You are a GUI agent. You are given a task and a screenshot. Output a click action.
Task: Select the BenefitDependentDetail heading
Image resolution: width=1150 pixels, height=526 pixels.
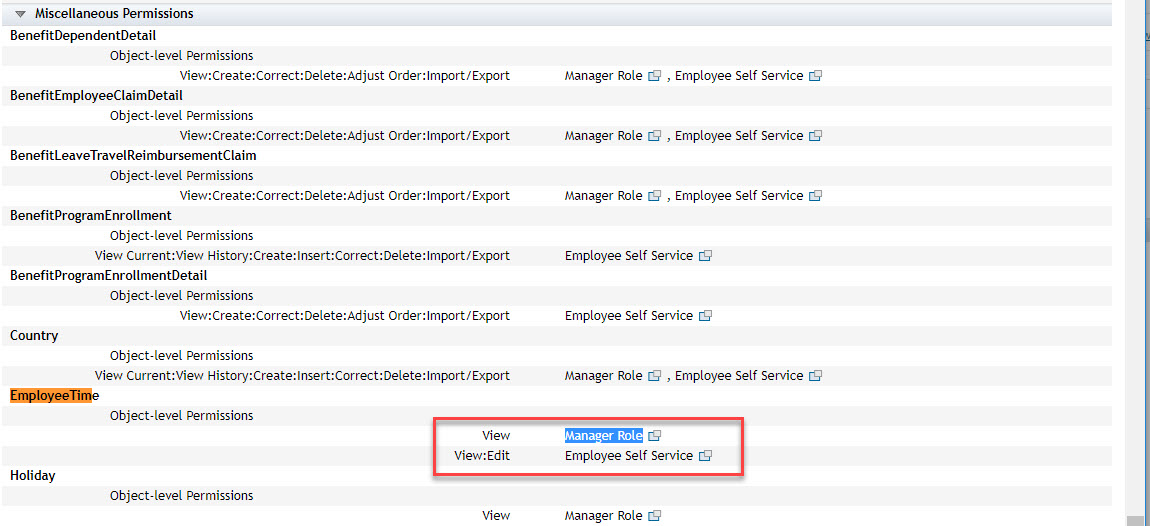point(83,35)
